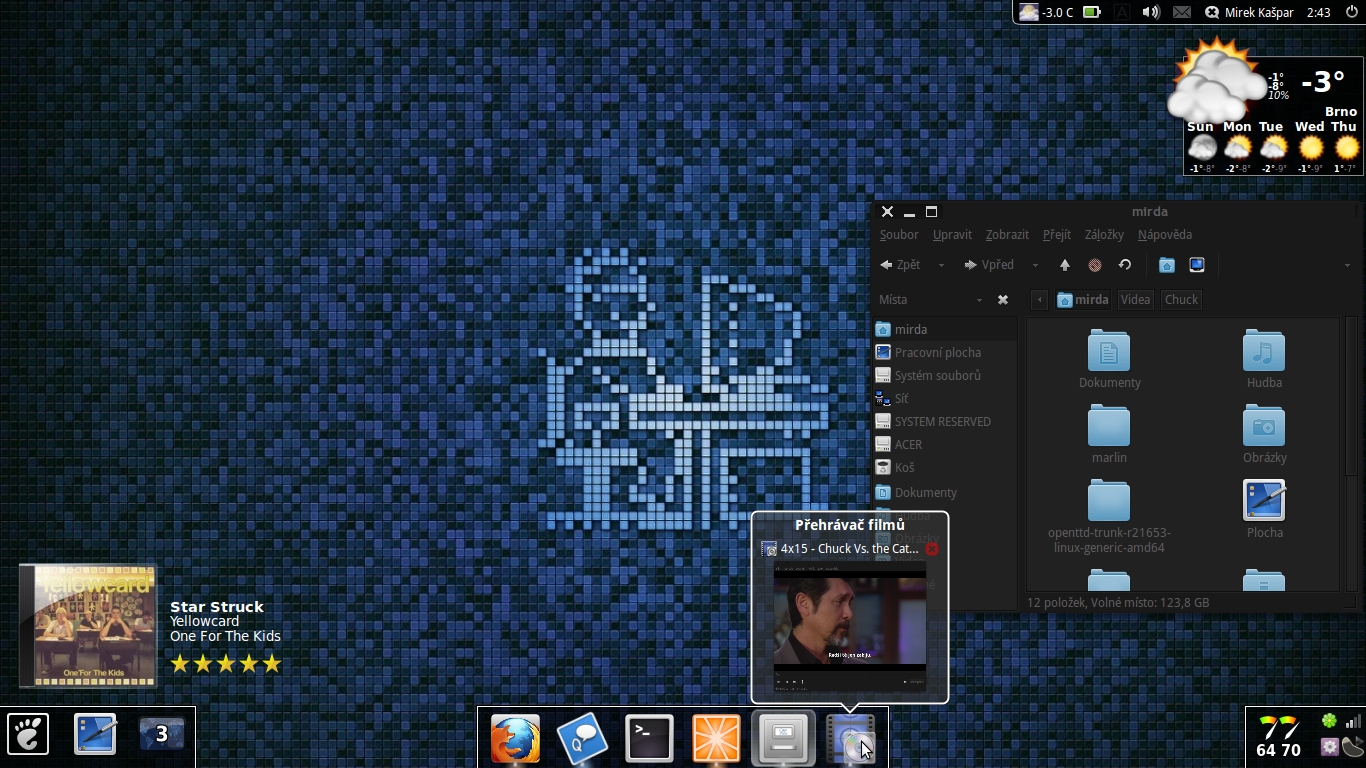Click the Zpět back button
Screen dimensions: 1366x768
pyautogui.click(x=900, y=265)
